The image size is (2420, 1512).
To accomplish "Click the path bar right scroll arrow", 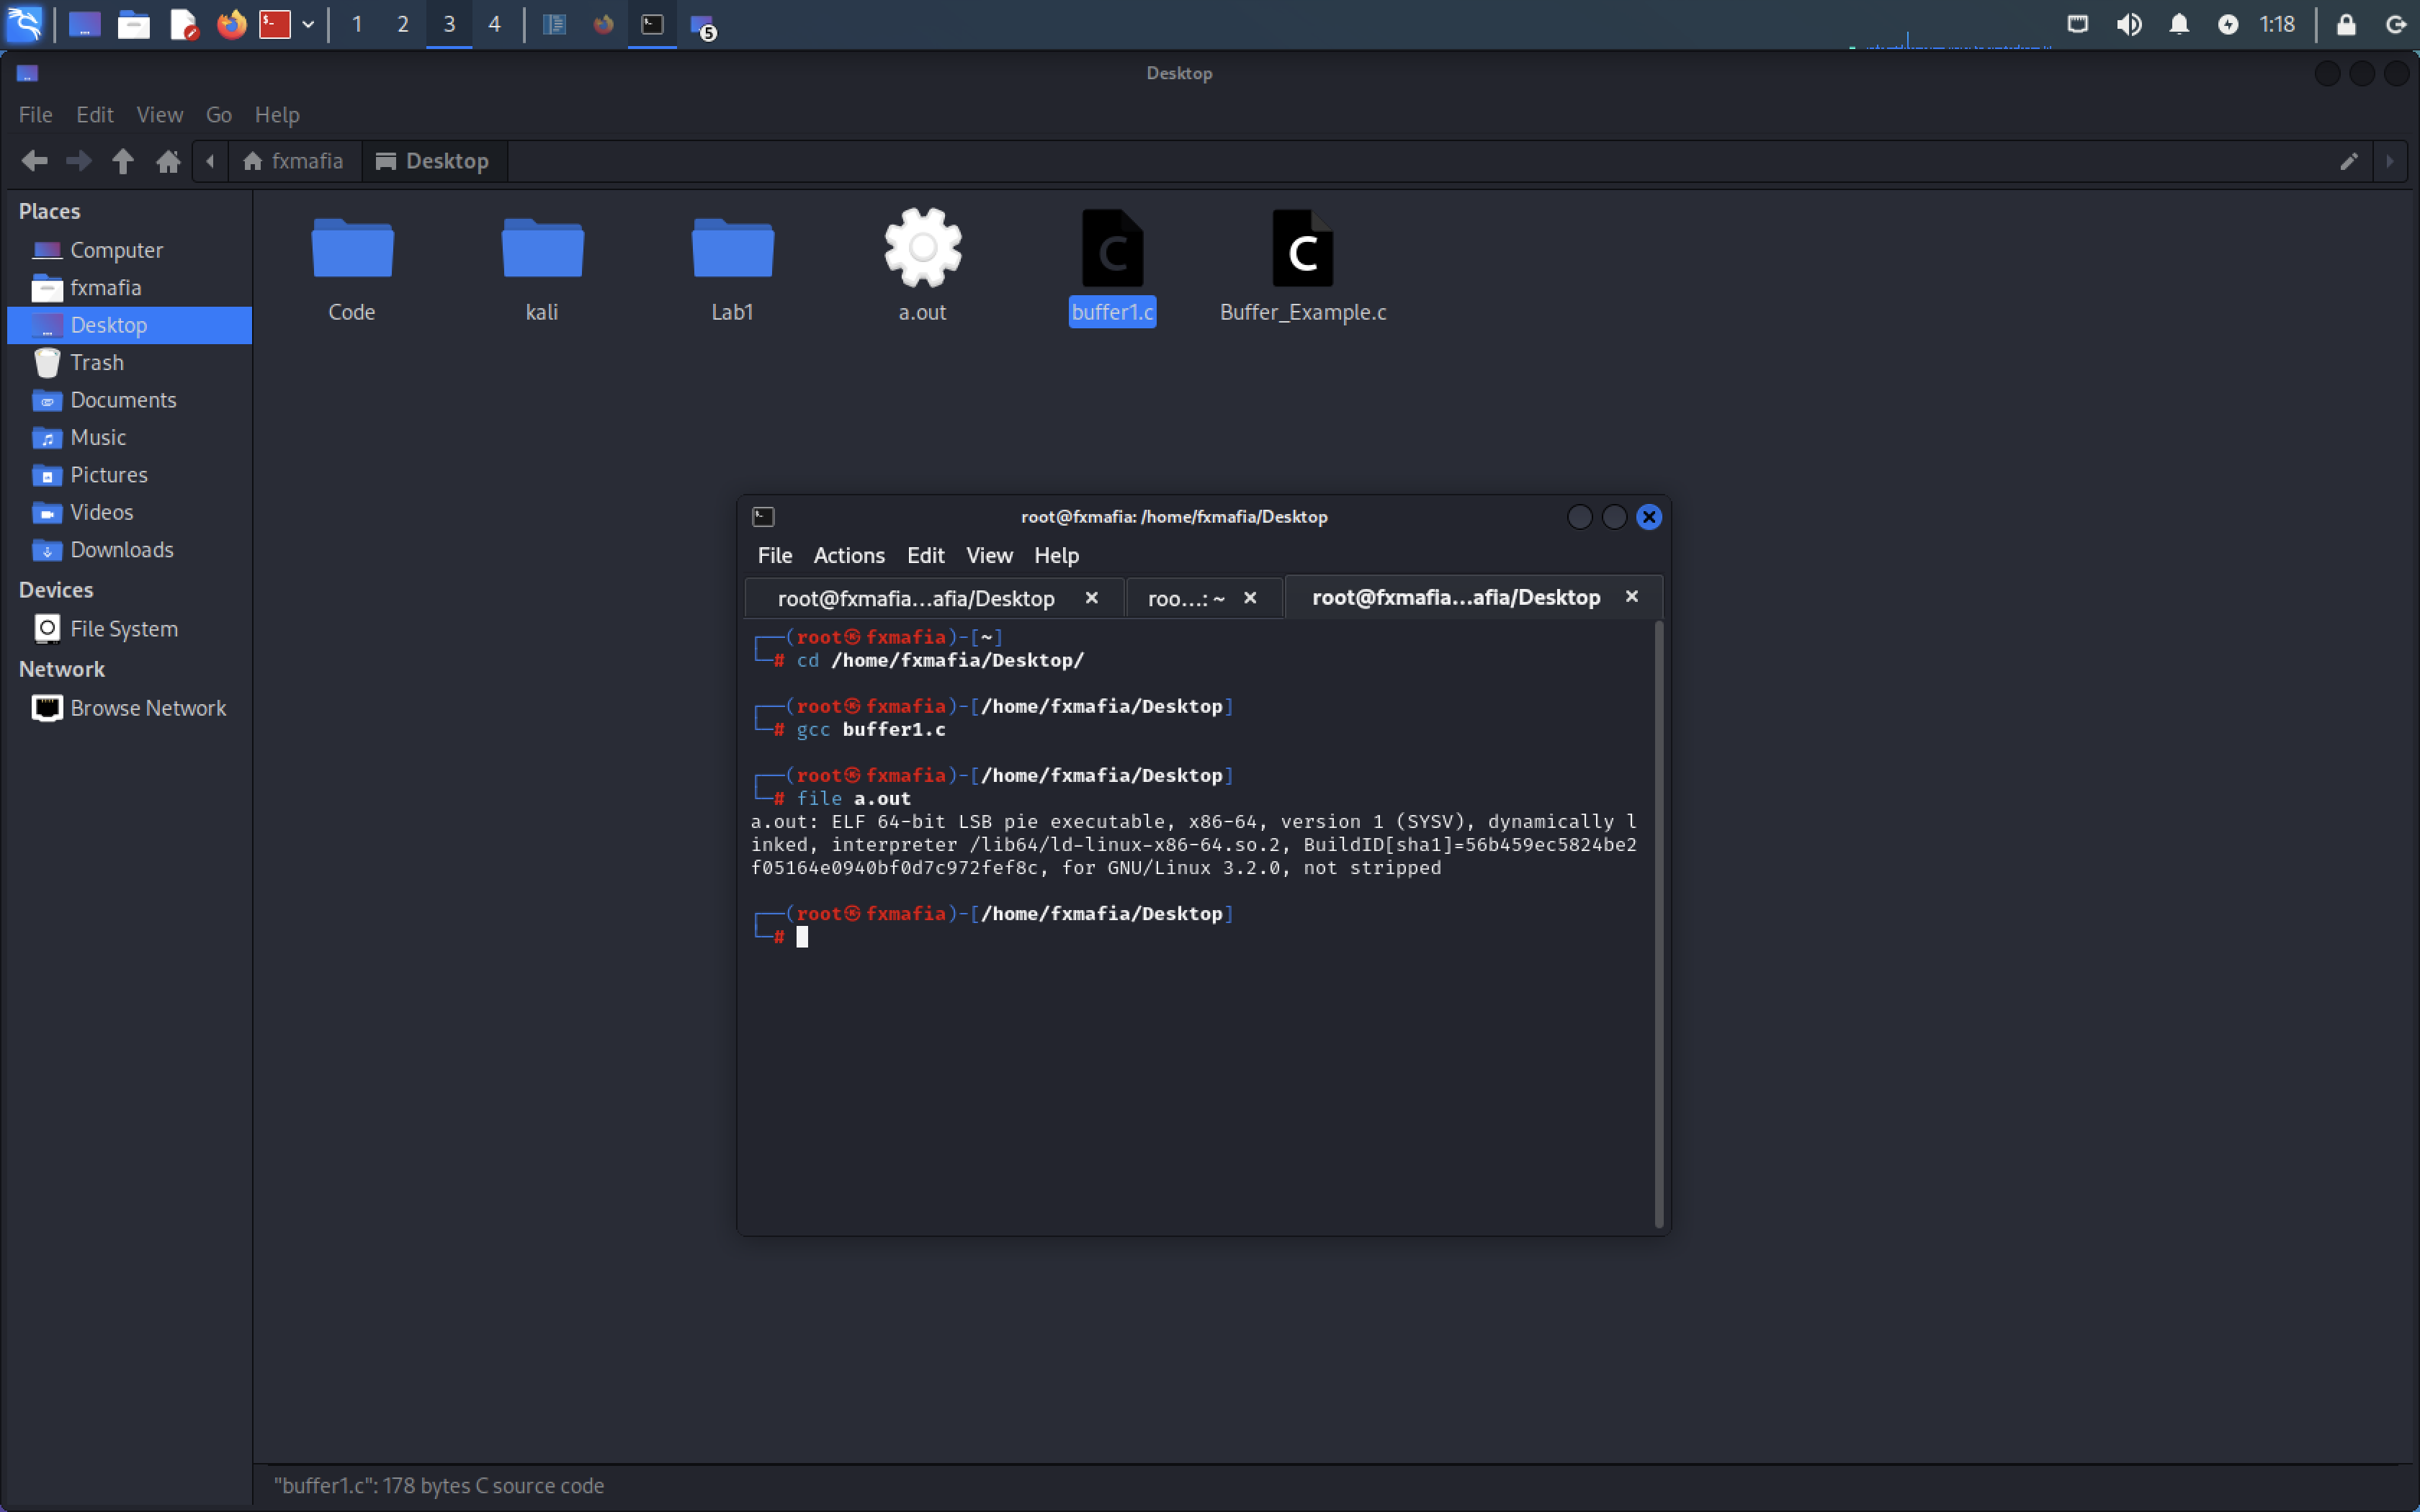I will [x=2390, y=161].
